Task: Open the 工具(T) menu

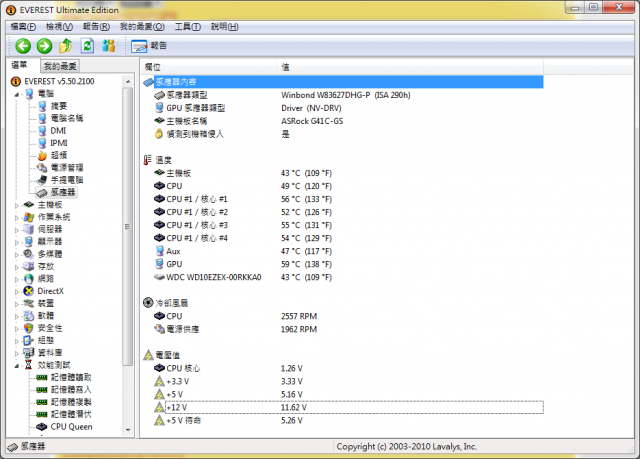Action: [188, 27]
